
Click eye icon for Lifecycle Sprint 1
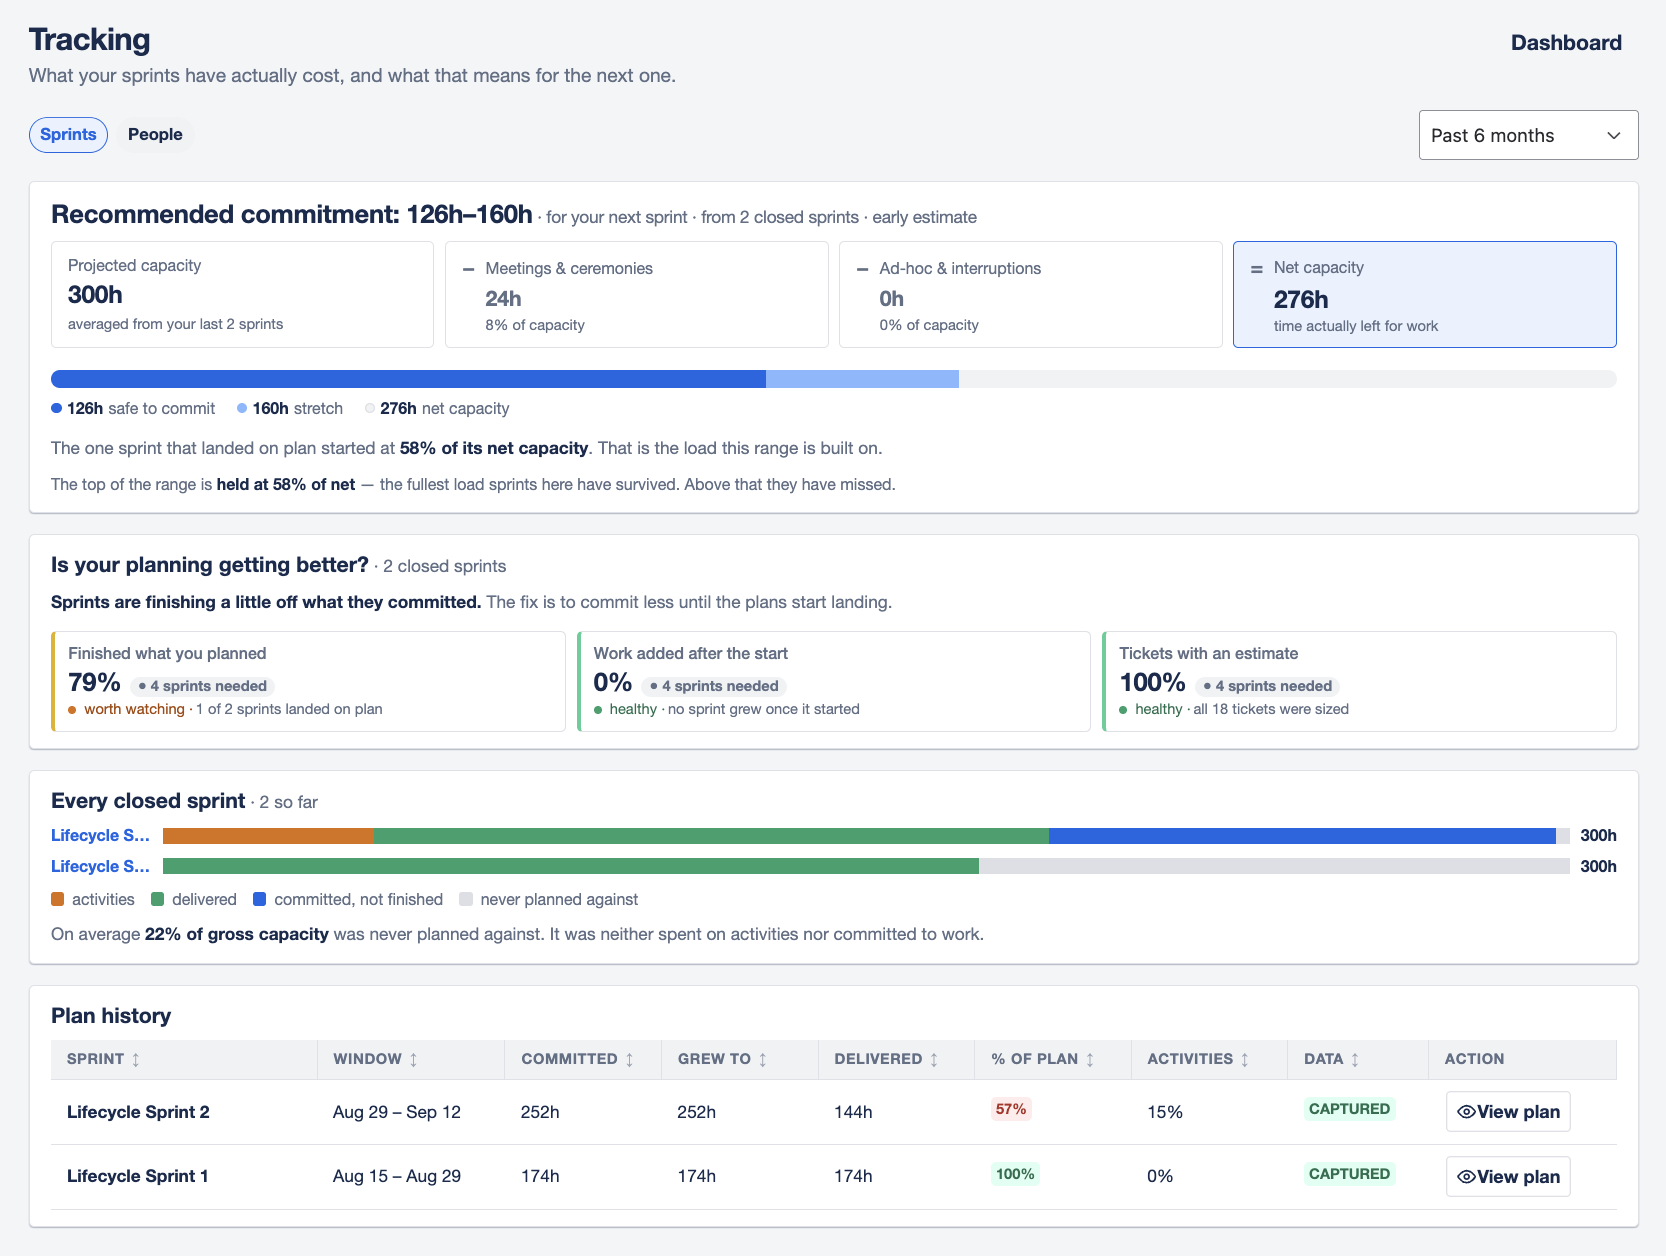(x=1466, y=1177)
